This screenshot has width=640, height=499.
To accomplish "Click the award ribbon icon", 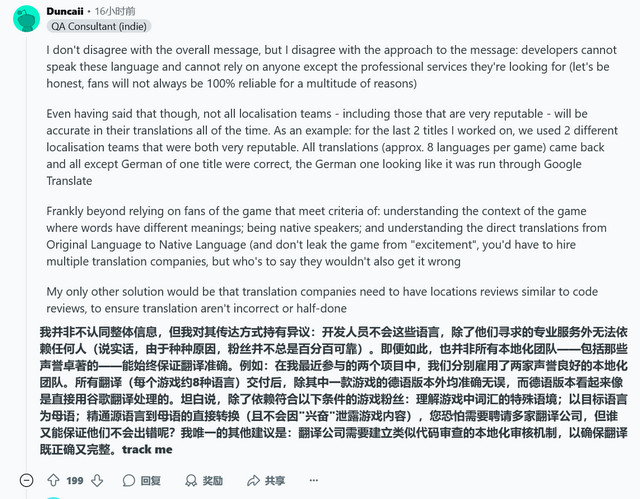I will 191,480.
